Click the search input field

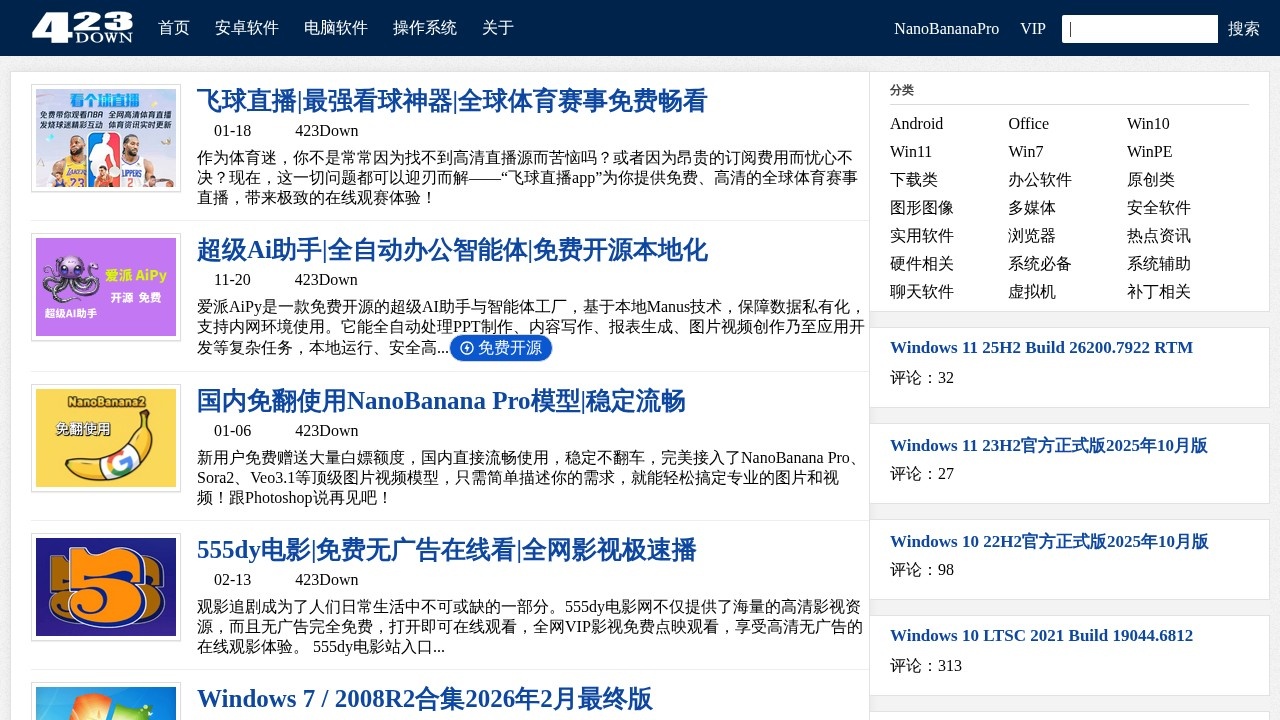(x=1139, y=29)
